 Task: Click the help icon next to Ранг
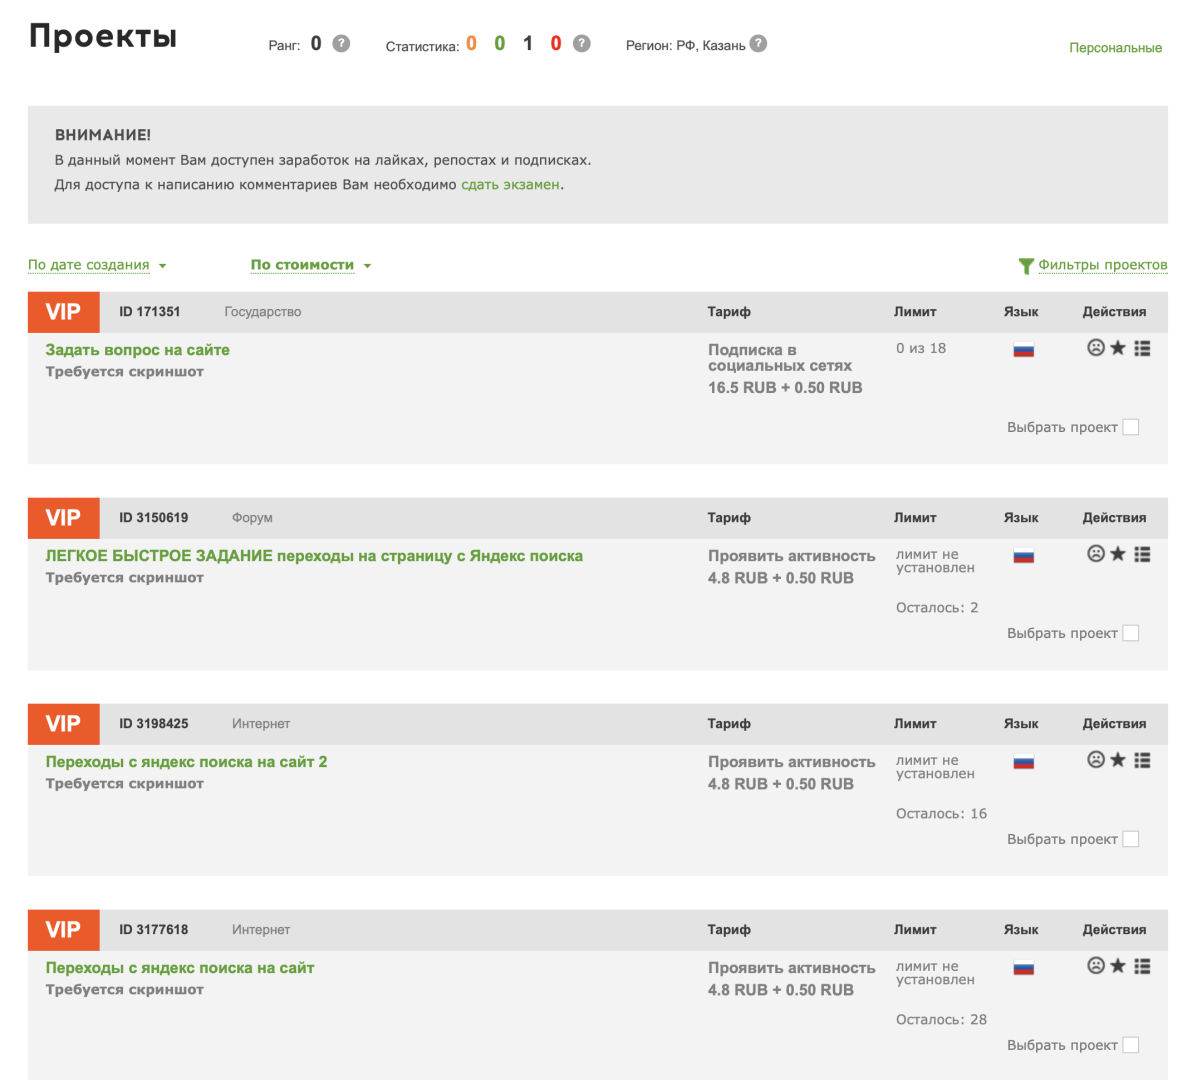point(341,44)
